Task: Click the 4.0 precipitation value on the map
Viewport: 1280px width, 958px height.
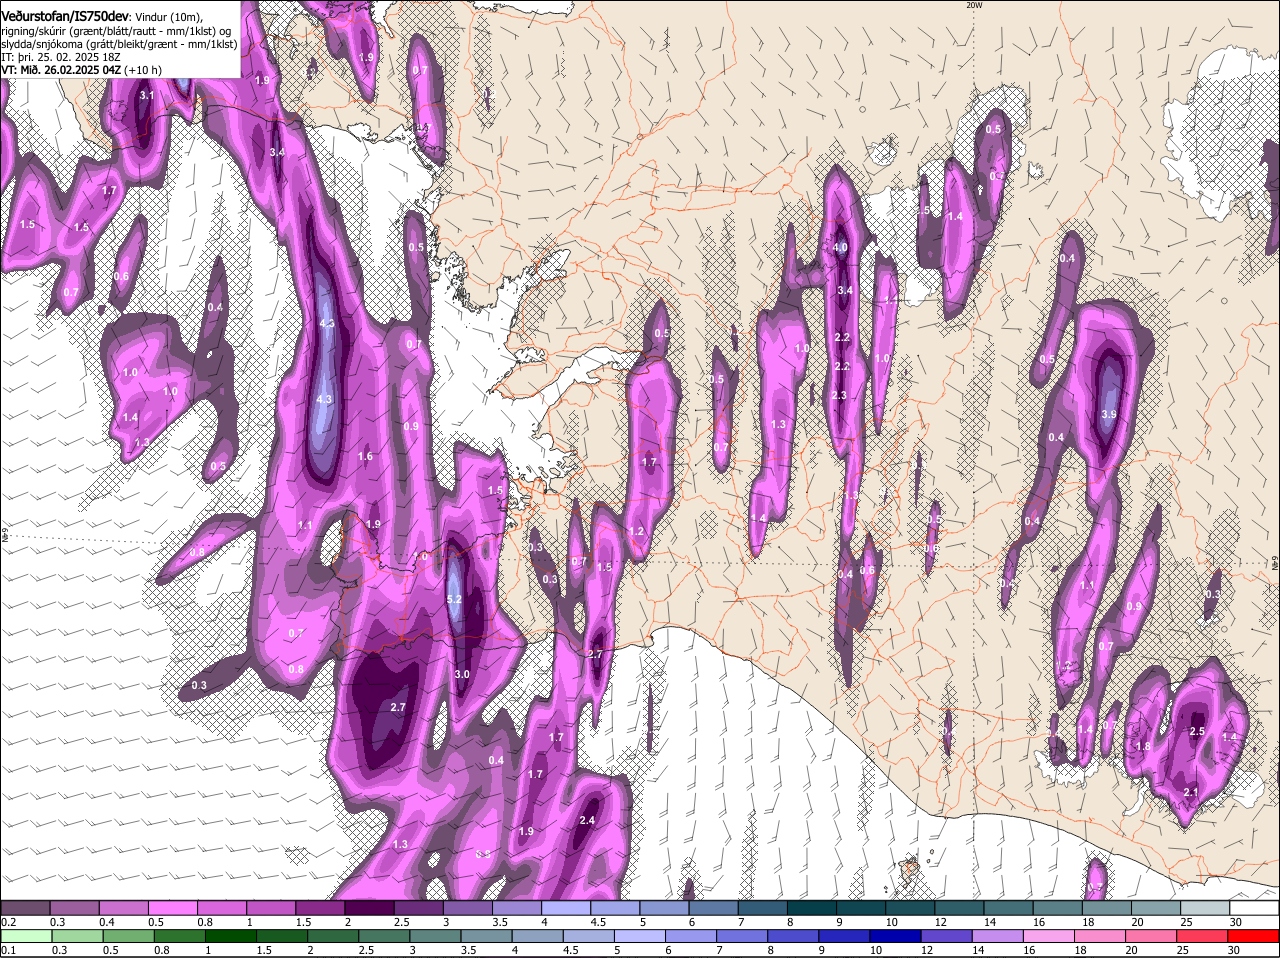Action: click(840, 247)
